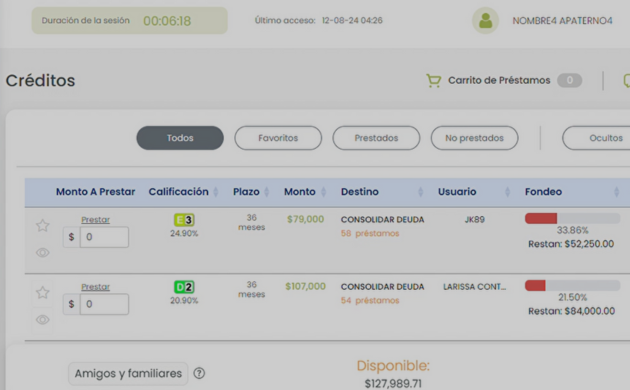Click the dollar sign in JK89 row
This screenshot has height=390, width=630.
click(x=72, y=237)
